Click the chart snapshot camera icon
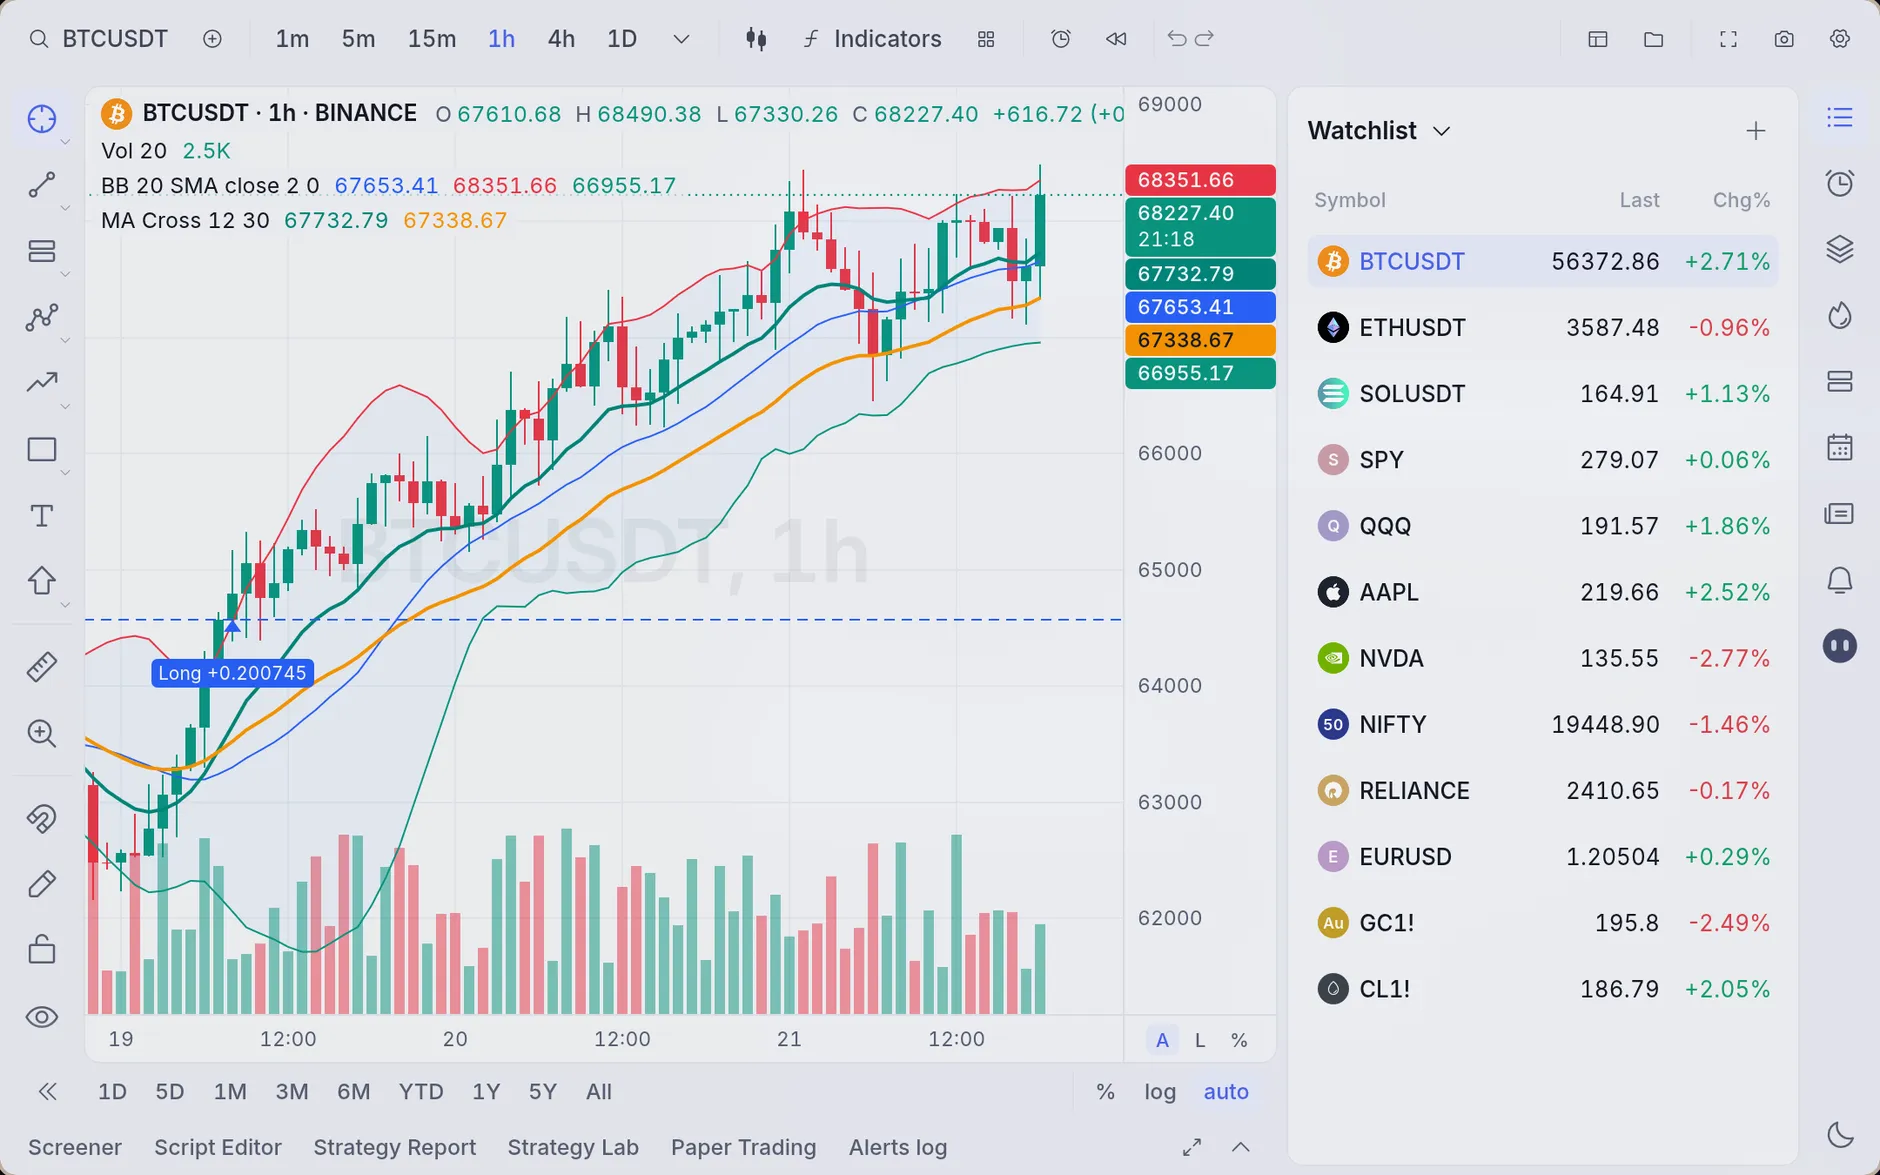Viewport: 1880px width, 1175px height. coord(1784,39)
